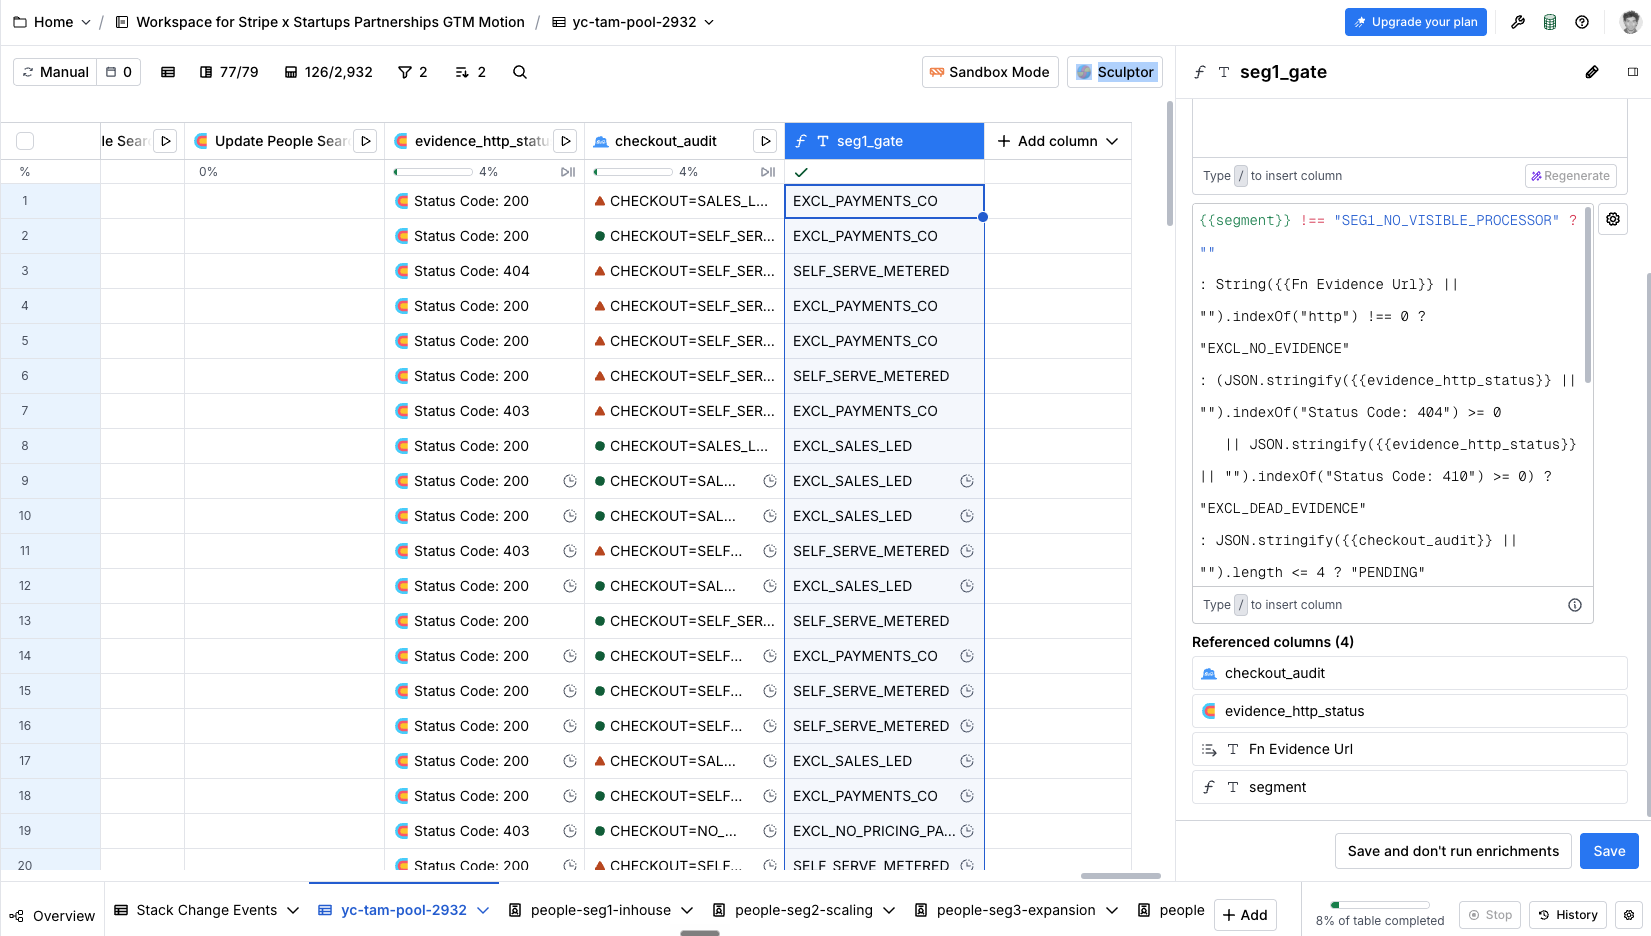Select checkout_audit referenced column
The width and height of the screenshot is (1651, 936).
click(1409, 673)
